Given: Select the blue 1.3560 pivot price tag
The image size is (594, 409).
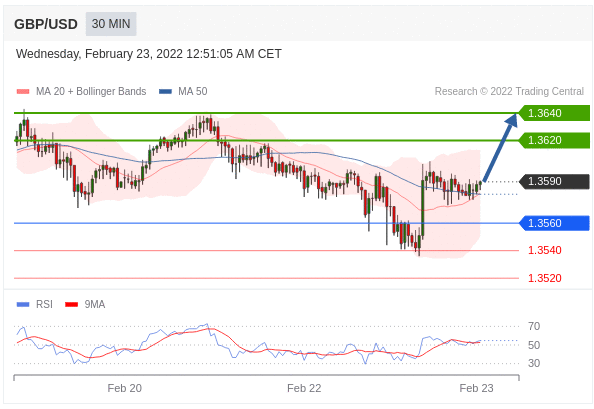Looking at the screenshot, I should click(554, 223).
